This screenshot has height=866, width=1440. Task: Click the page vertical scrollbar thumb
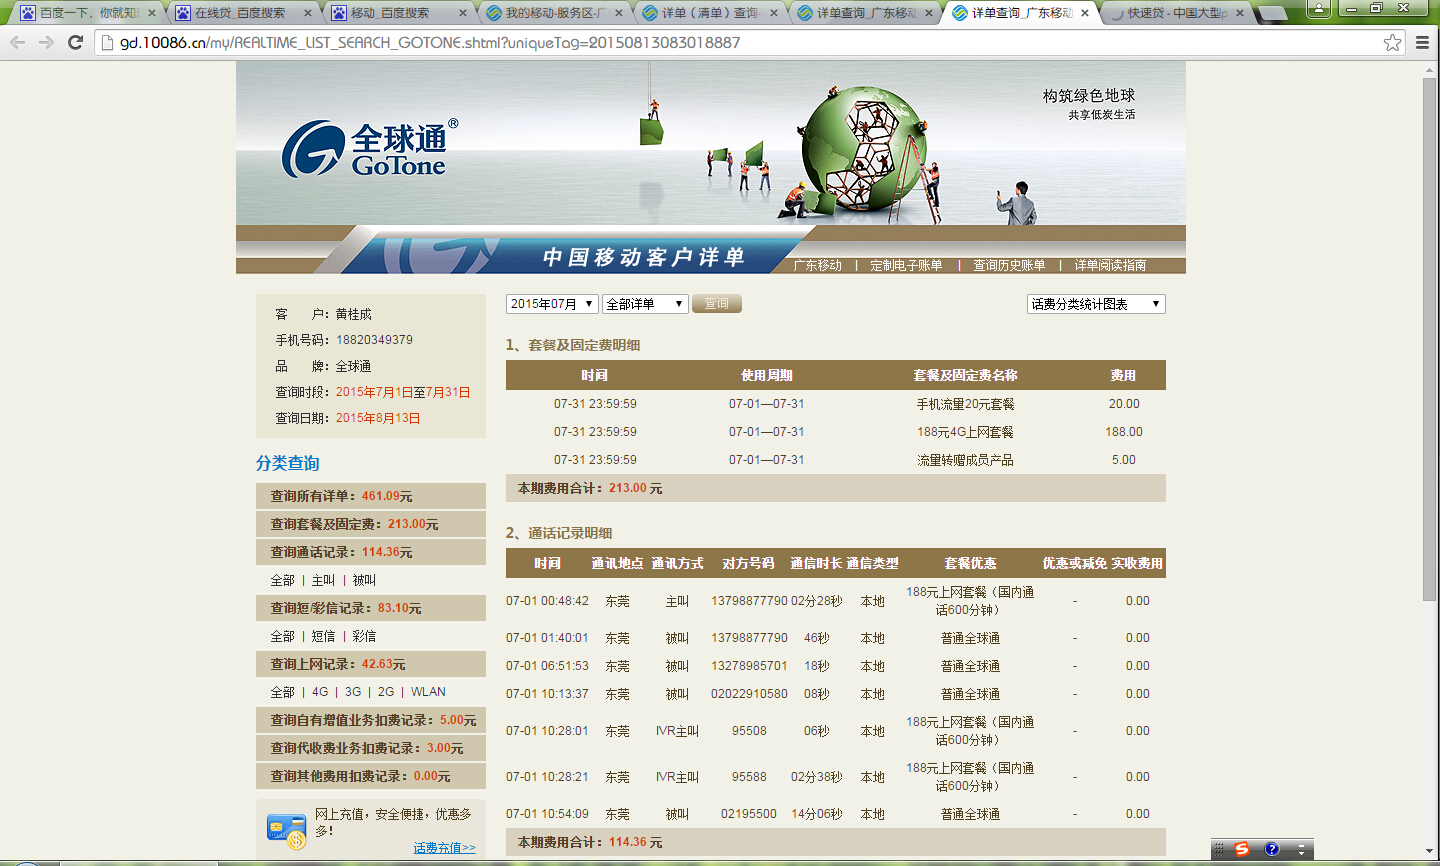1429,338
